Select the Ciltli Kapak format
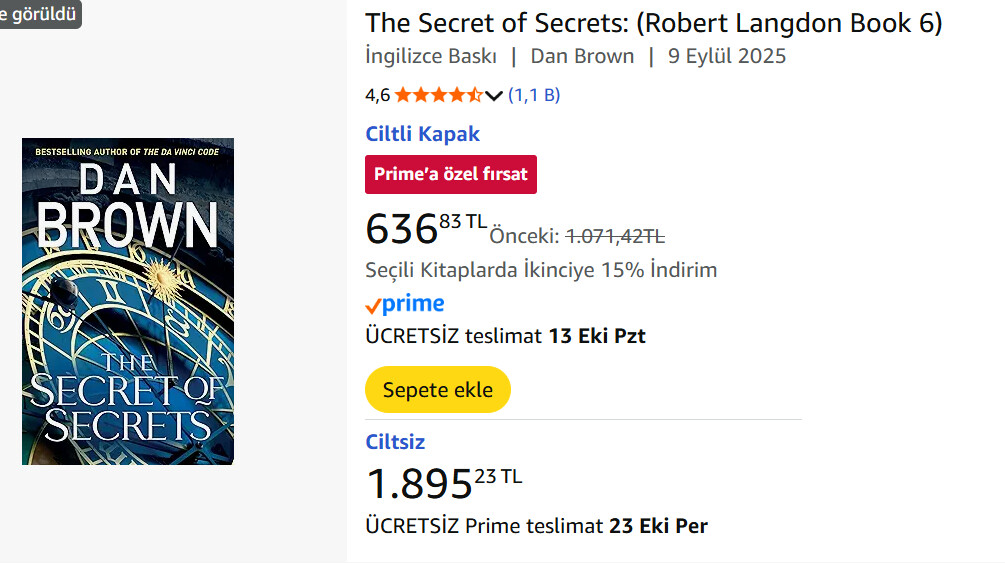Viewport: 1005px width, 563px height. (422, 134)
